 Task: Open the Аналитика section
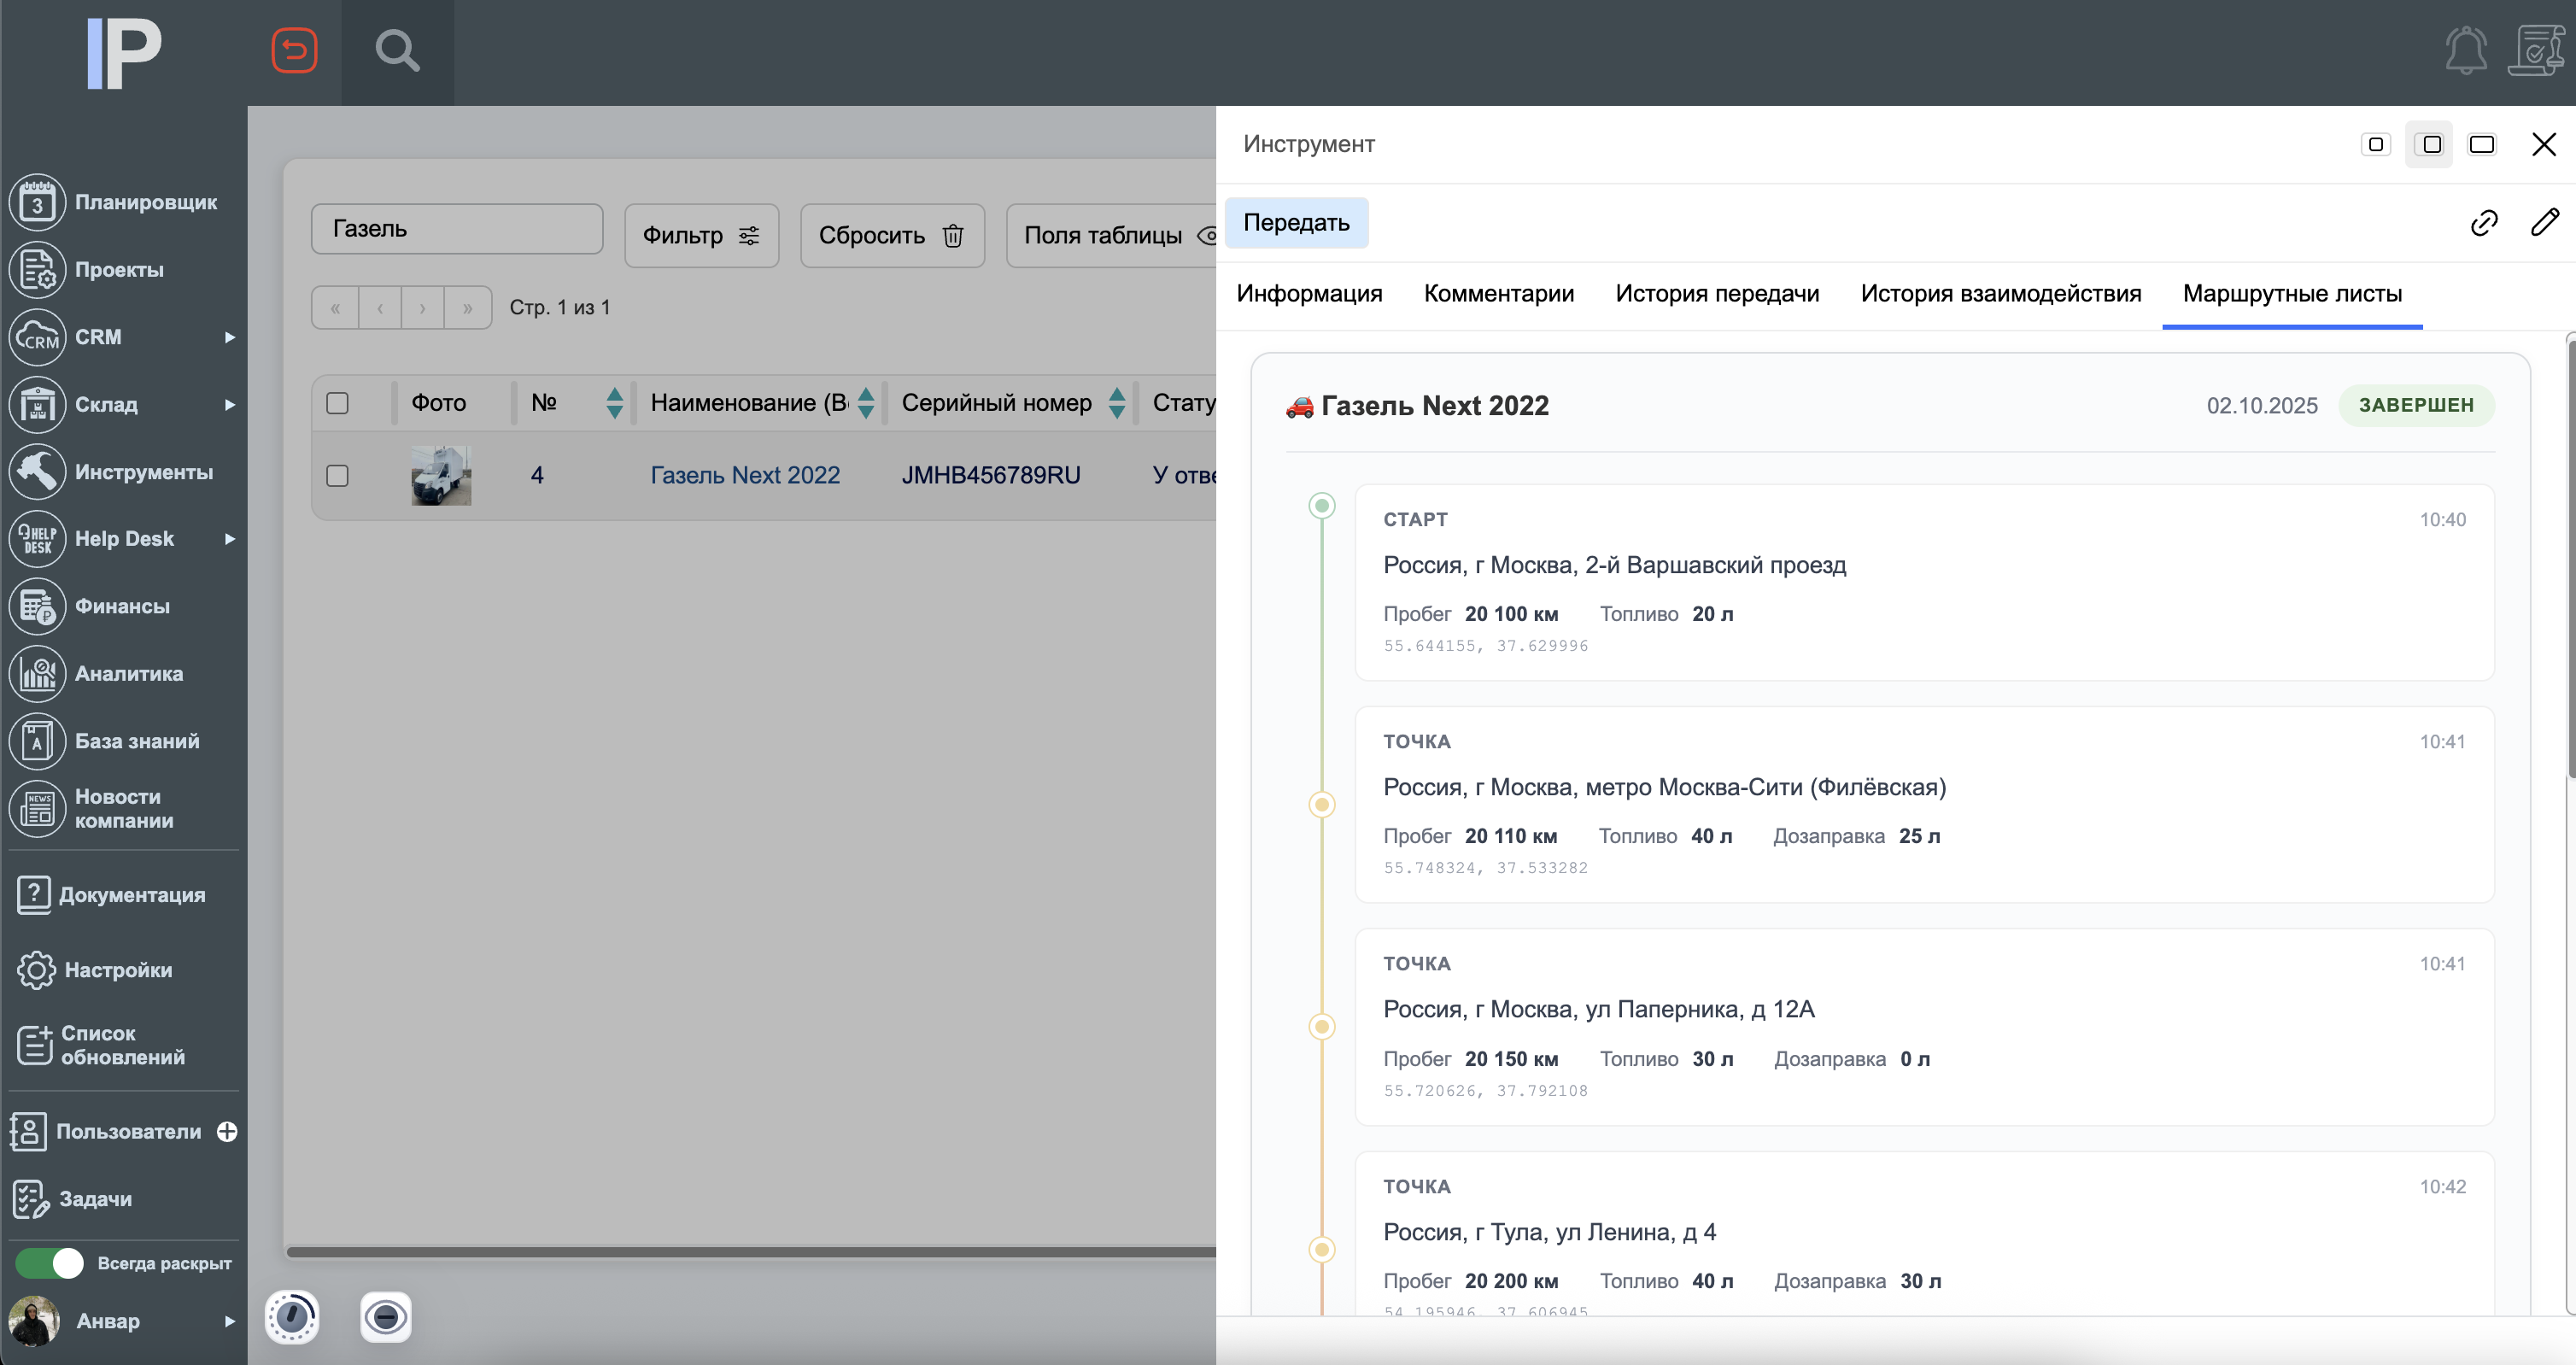129,673
